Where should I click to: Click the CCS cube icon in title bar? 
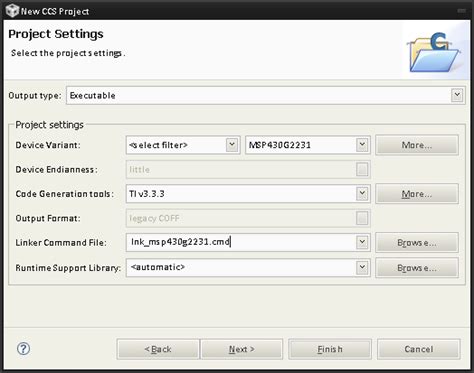click(12, 11)
